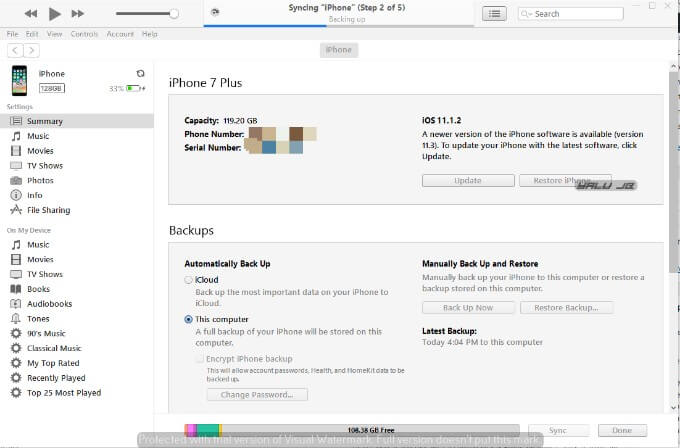Screen dimensions: 680x448
Task: Click the Search input field
Action: pos(571,14)
